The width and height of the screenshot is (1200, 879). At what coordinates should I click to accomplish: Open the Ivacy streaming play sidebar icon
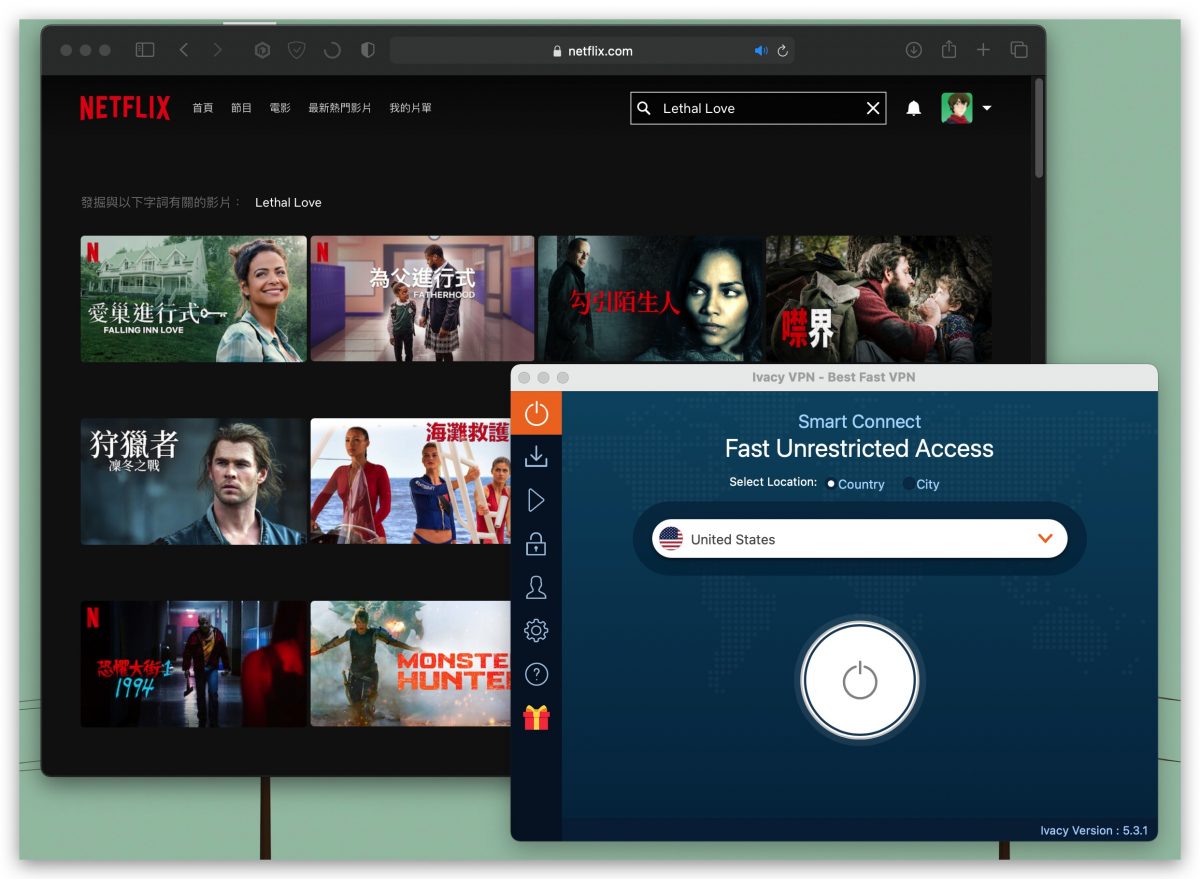pyautogui.click(x=536, y=500)
